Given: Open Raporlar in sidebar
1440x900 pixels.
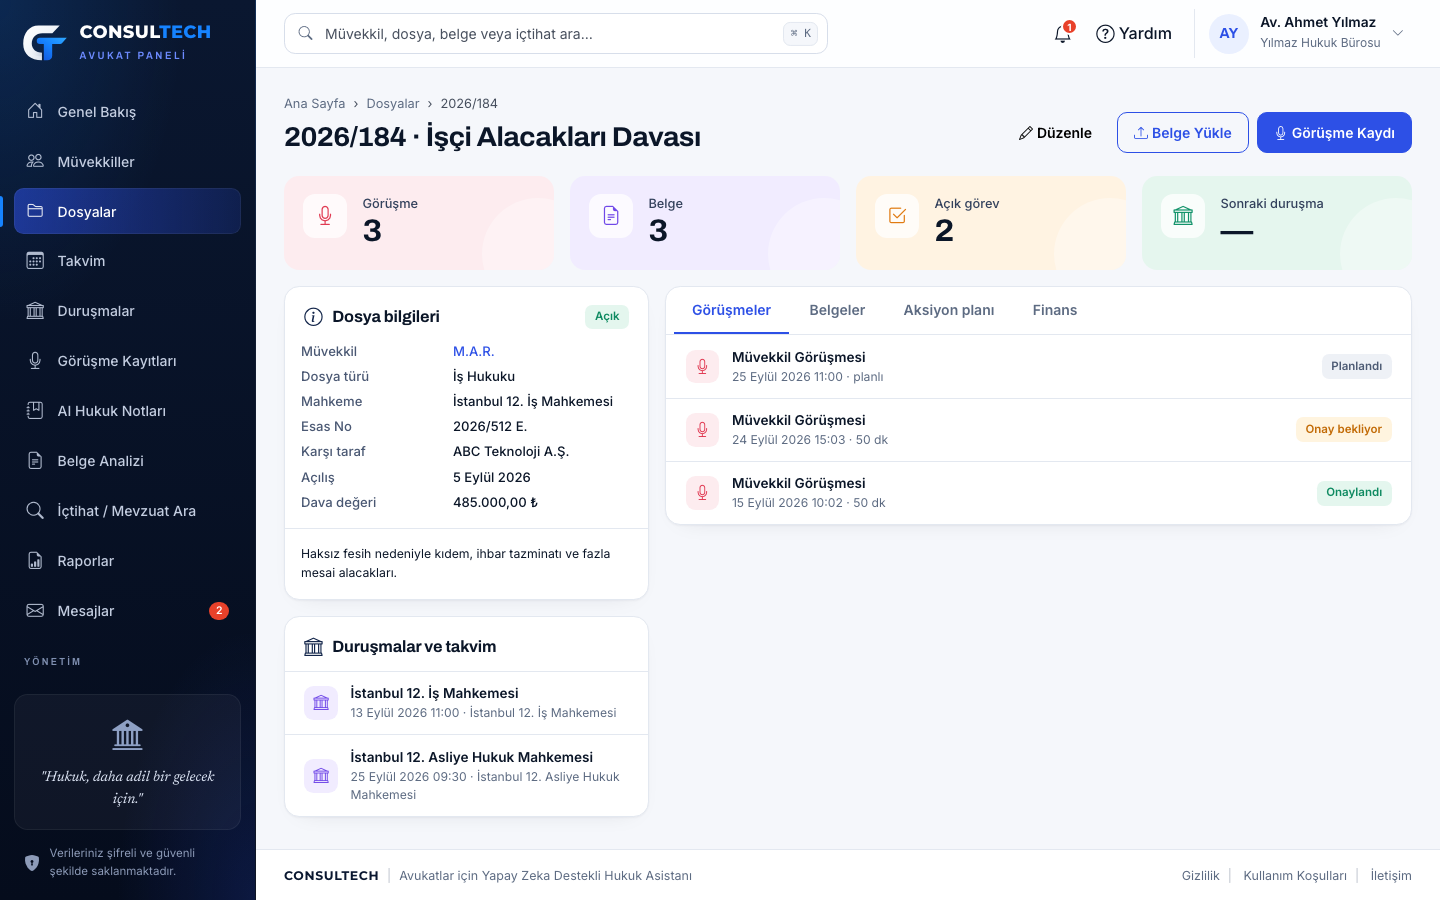Looking at the screenshot, I should coord(127,561).
